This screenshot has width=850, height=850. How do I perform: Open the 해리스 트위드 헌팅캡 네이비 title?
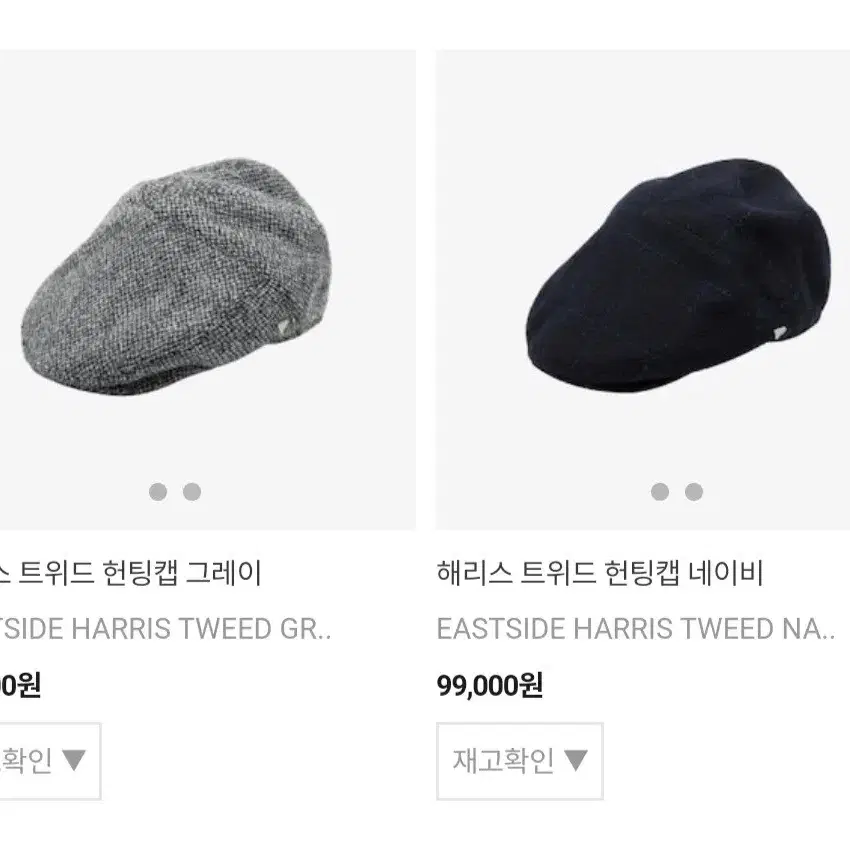(600, 573)
